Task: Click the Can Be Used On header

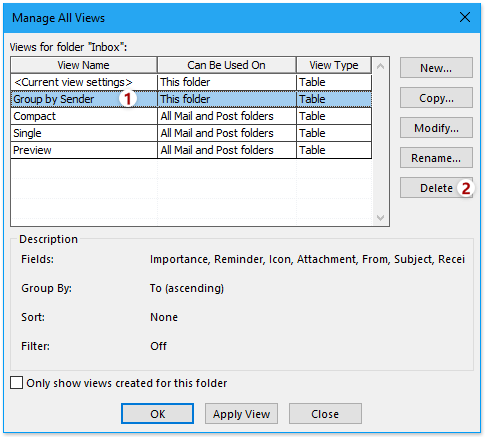Action: point(227,65)
